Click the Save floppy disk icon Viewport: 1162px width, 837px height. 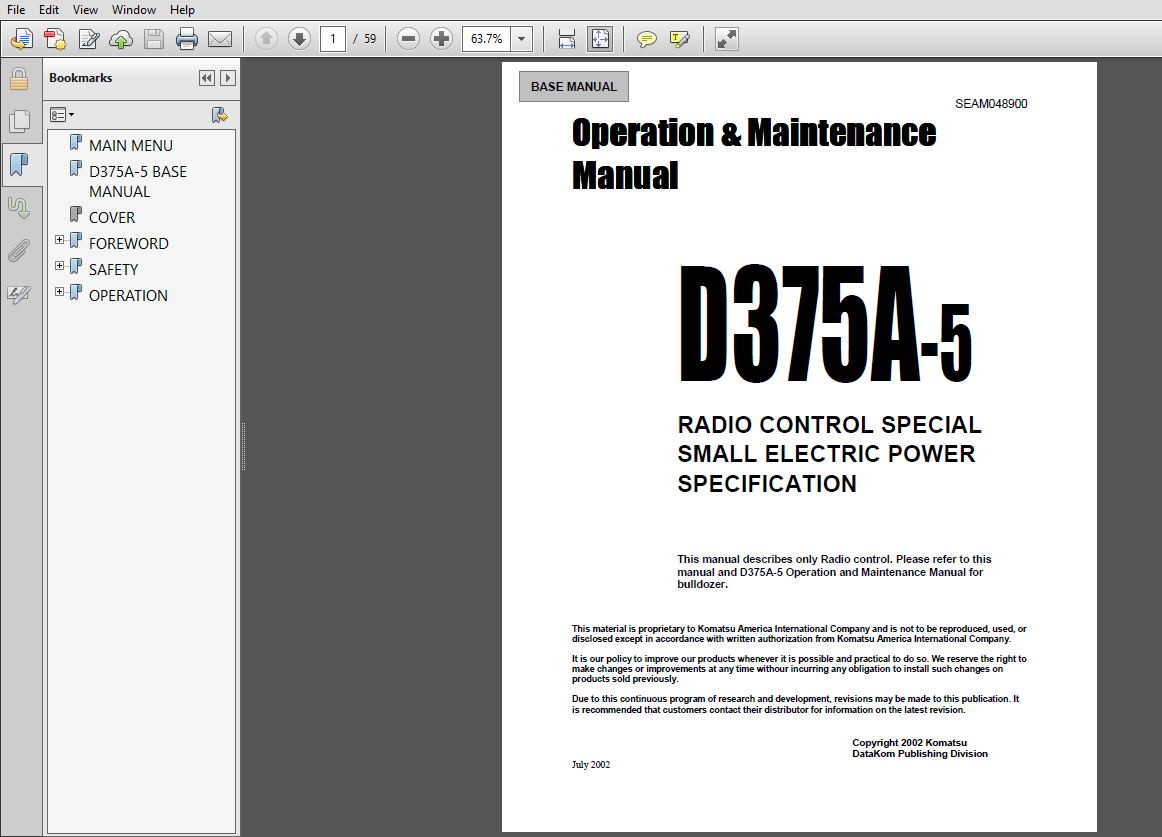154,39
